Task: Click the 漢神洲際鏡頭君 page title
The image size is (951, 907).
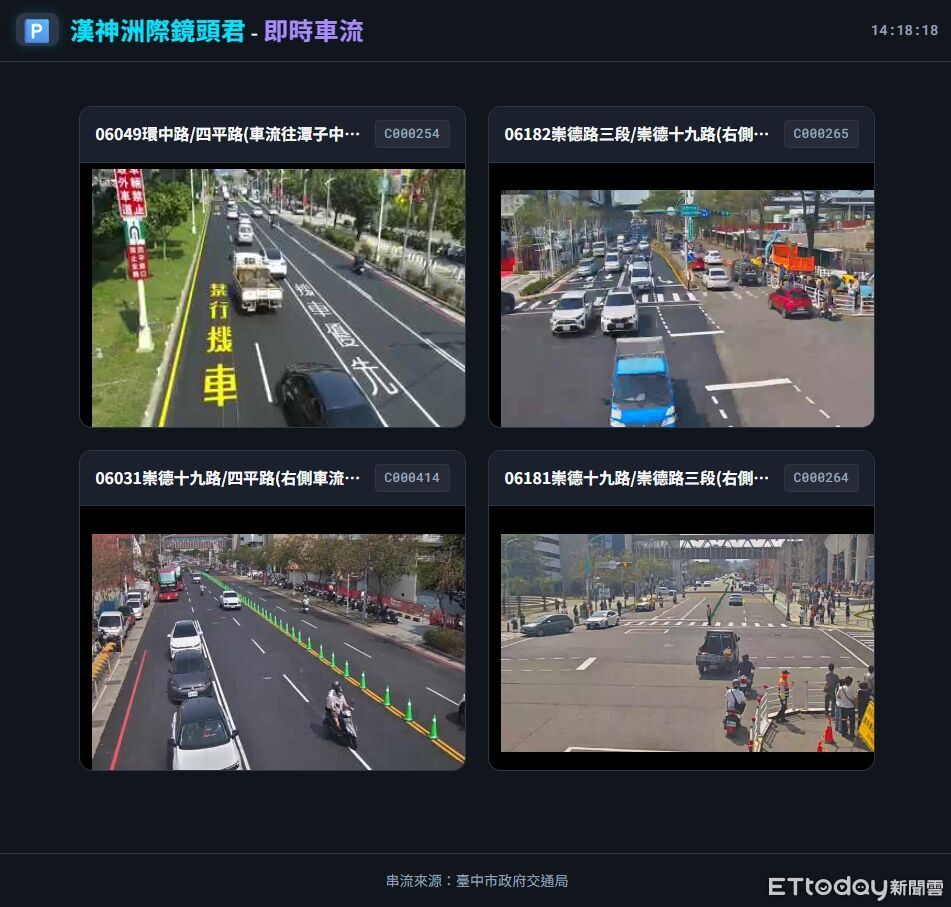Action: coord(157,31)
